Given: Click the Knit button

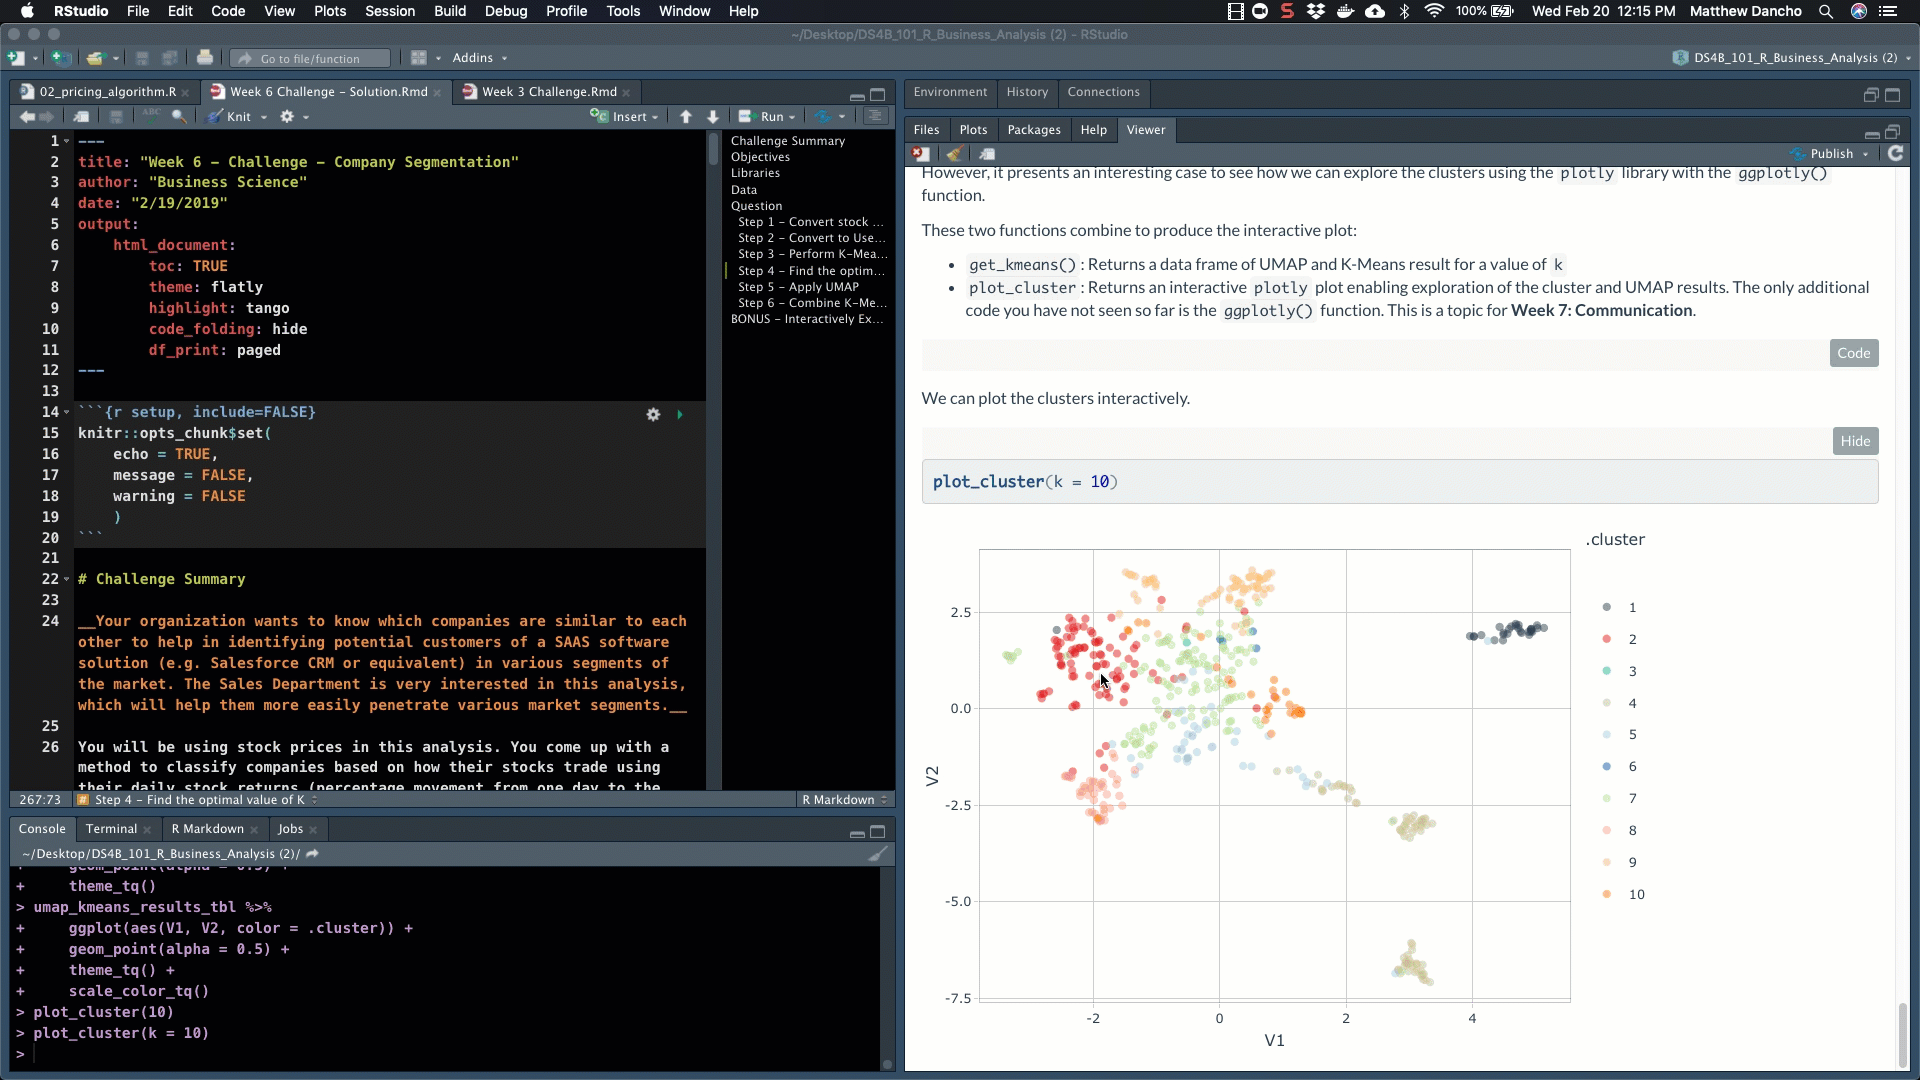Looking at the screenshot, I should [x=230, y=117].
